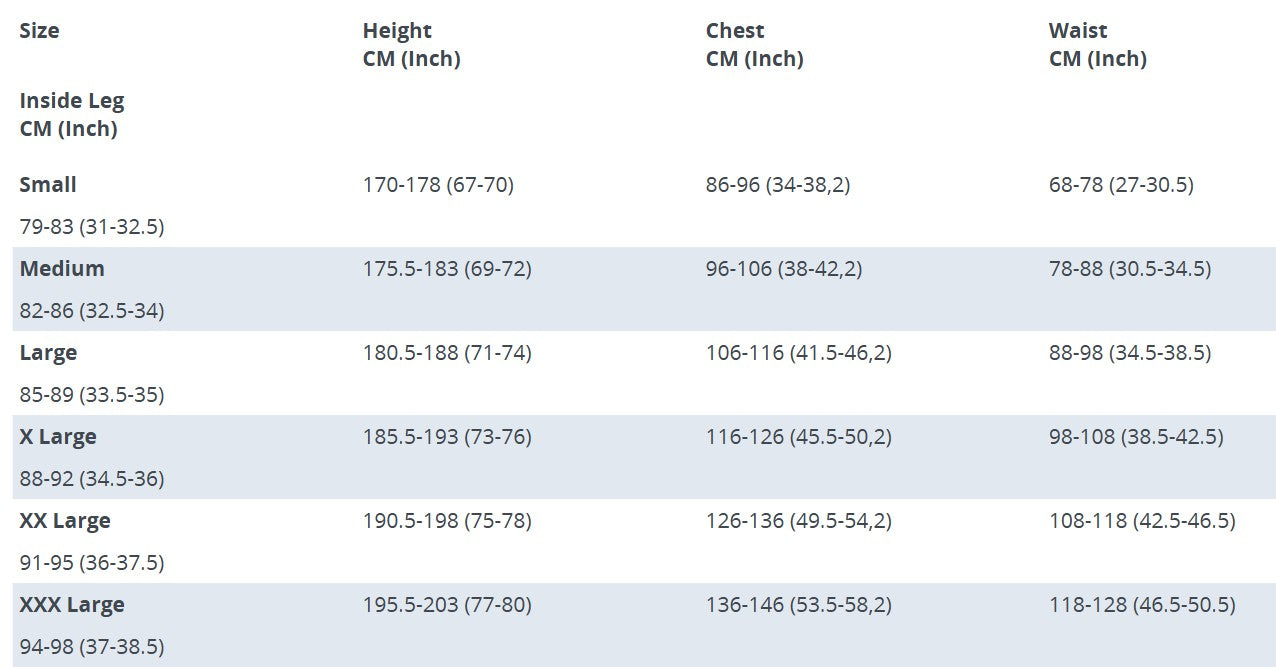This screenshot has height=667, width=1276.
Task: Click XX Large chest 126-136 (49.5-54,2)
Action: pyautogui.click(x=798, y=521)
